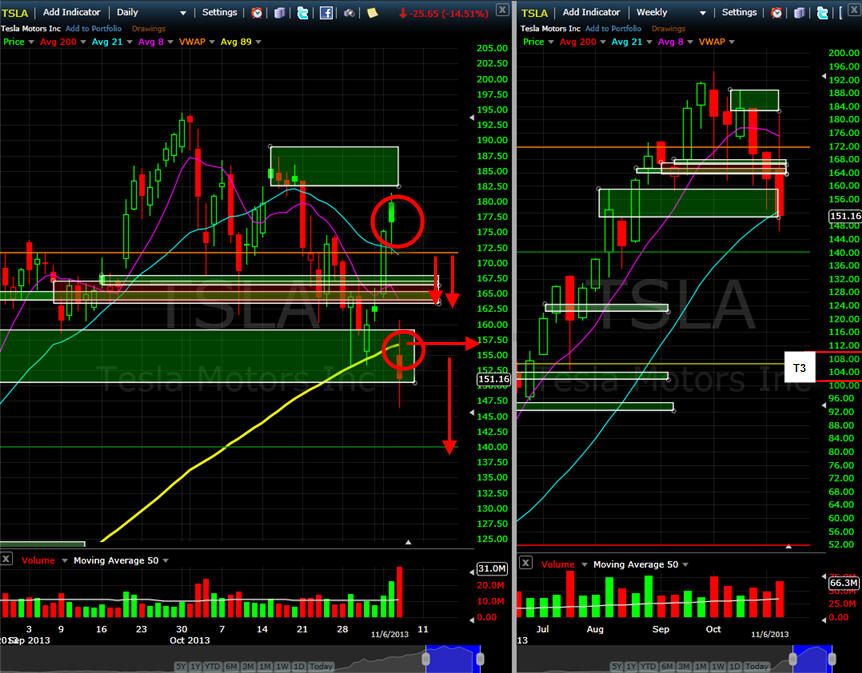Select 1M range in Daily chart
Screen dimensions: 862x673
[x=265, y=666]
